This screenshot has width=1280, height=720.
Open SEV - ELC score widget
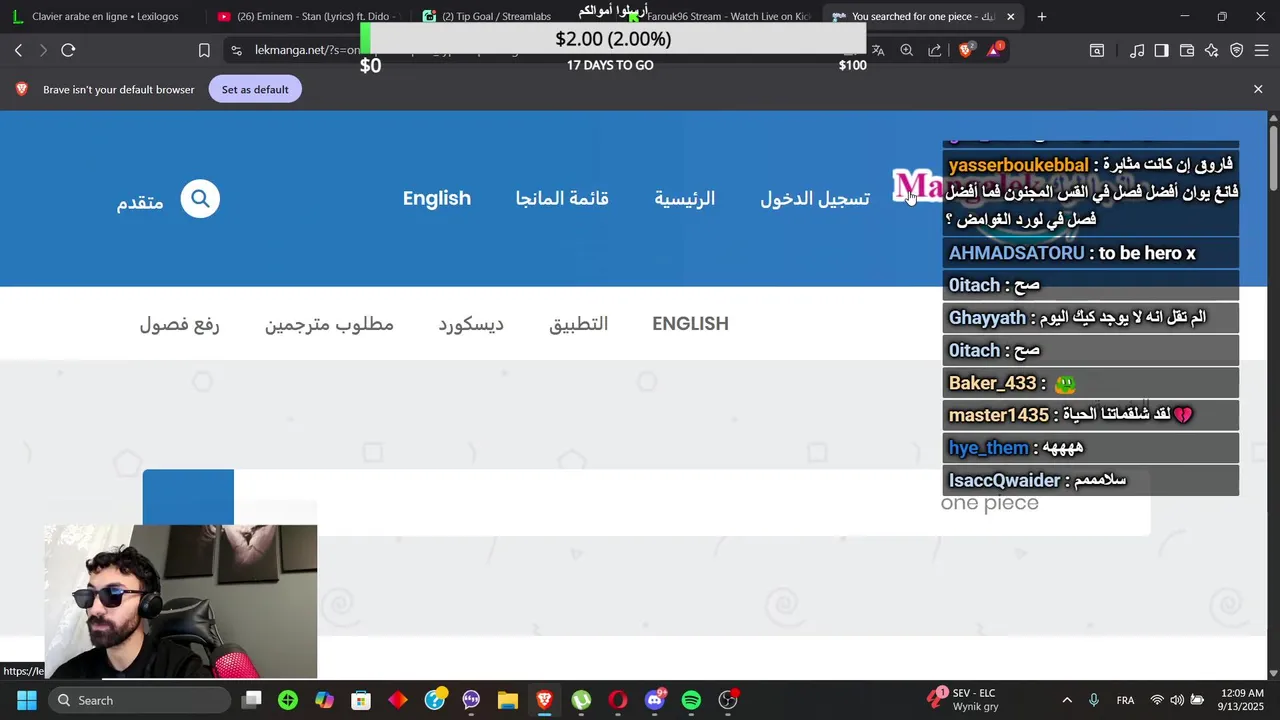(962, 700)
